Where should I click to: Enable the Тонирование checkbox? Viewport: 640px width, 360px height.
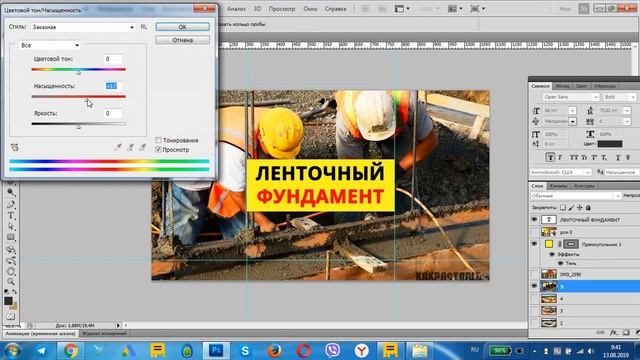click(158, 140)
